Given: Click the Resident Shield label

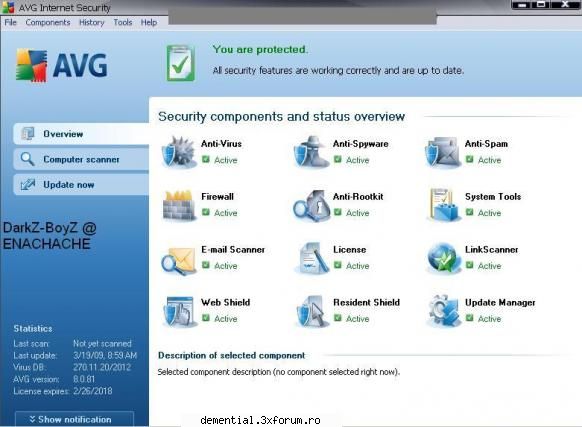Looking at the screenshot, I should tap(366, 302).
